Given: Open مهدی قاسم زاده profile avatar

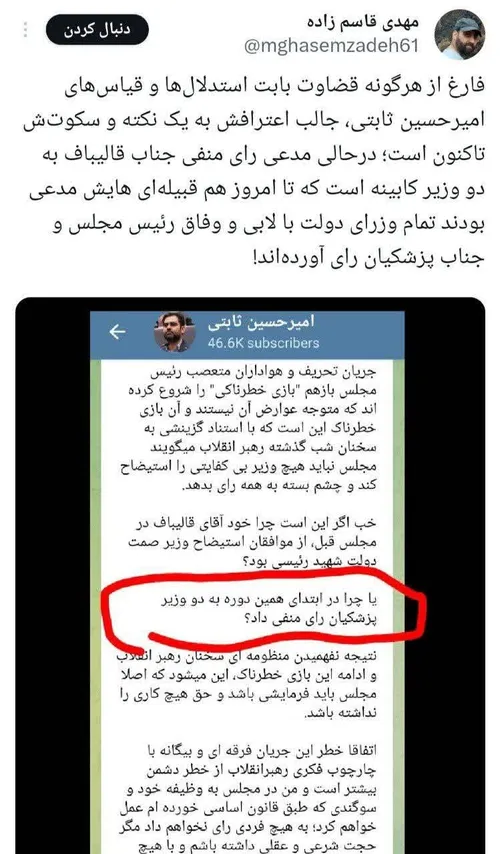Looking at the screenshot, I should 460,34.
